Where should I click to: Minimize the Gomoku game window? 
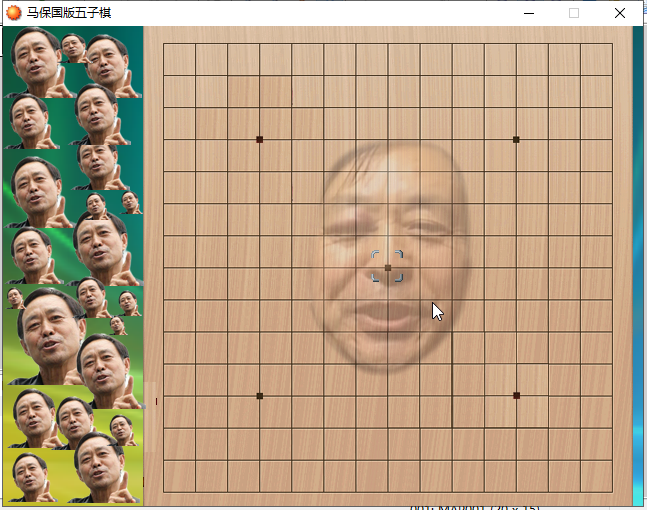click(x=529, y=13)
